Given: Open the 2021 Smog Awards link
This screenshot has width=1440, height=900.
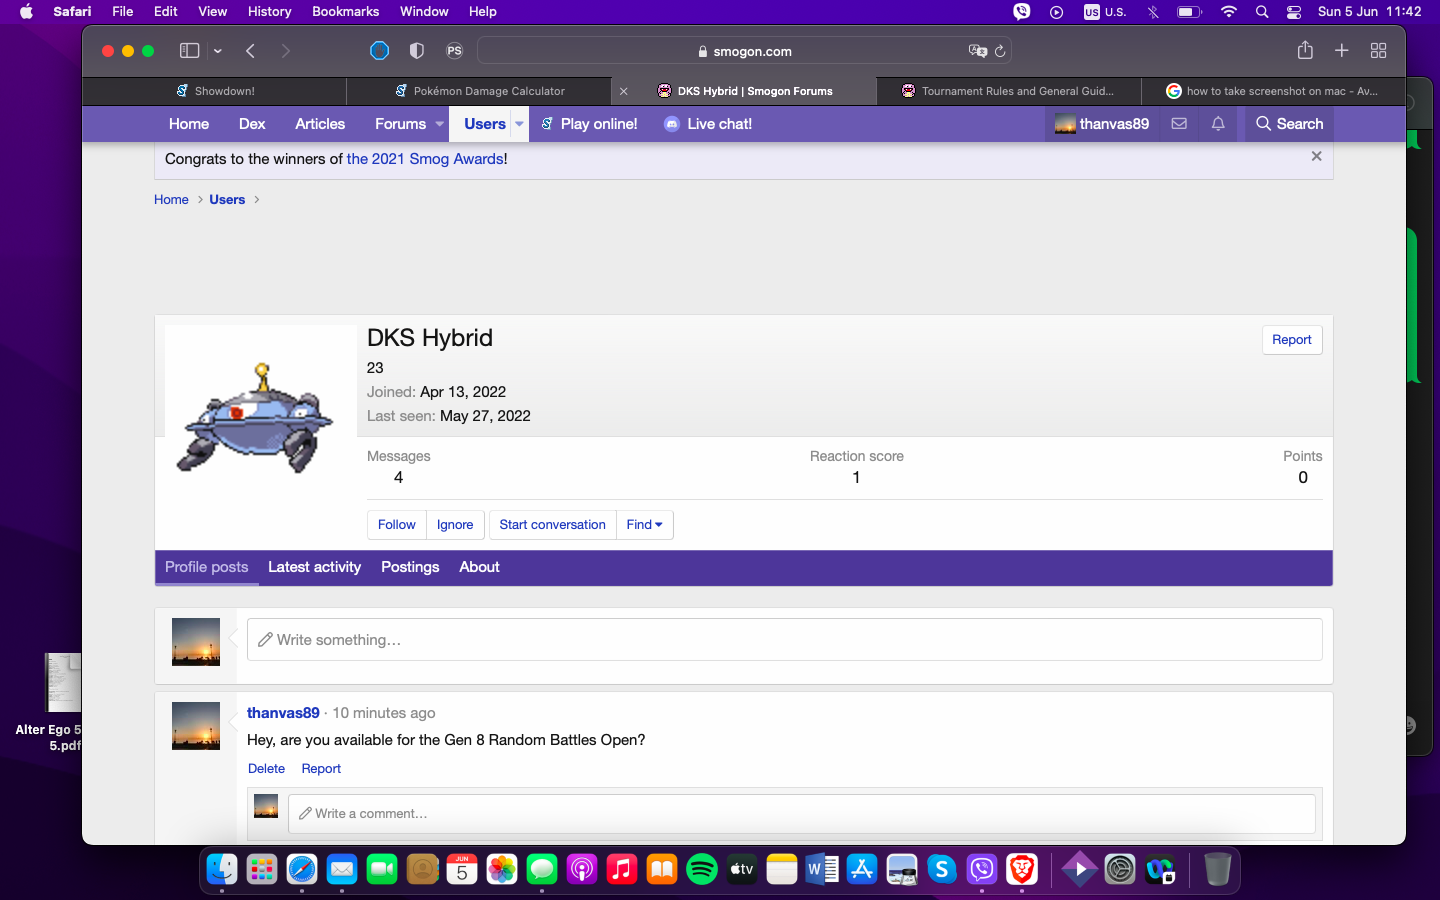Looking at the screenshot, I should click(425, 159).
